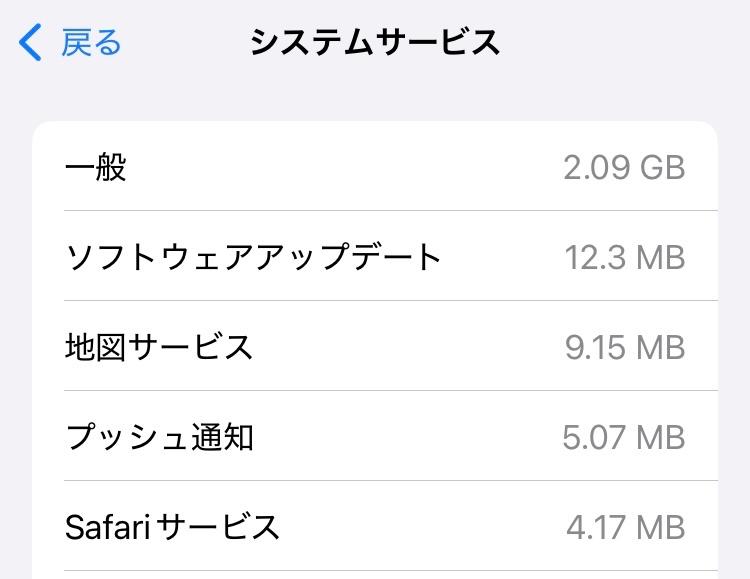Tap the partially visible row below Safariサービス

[x=375, y=575]
